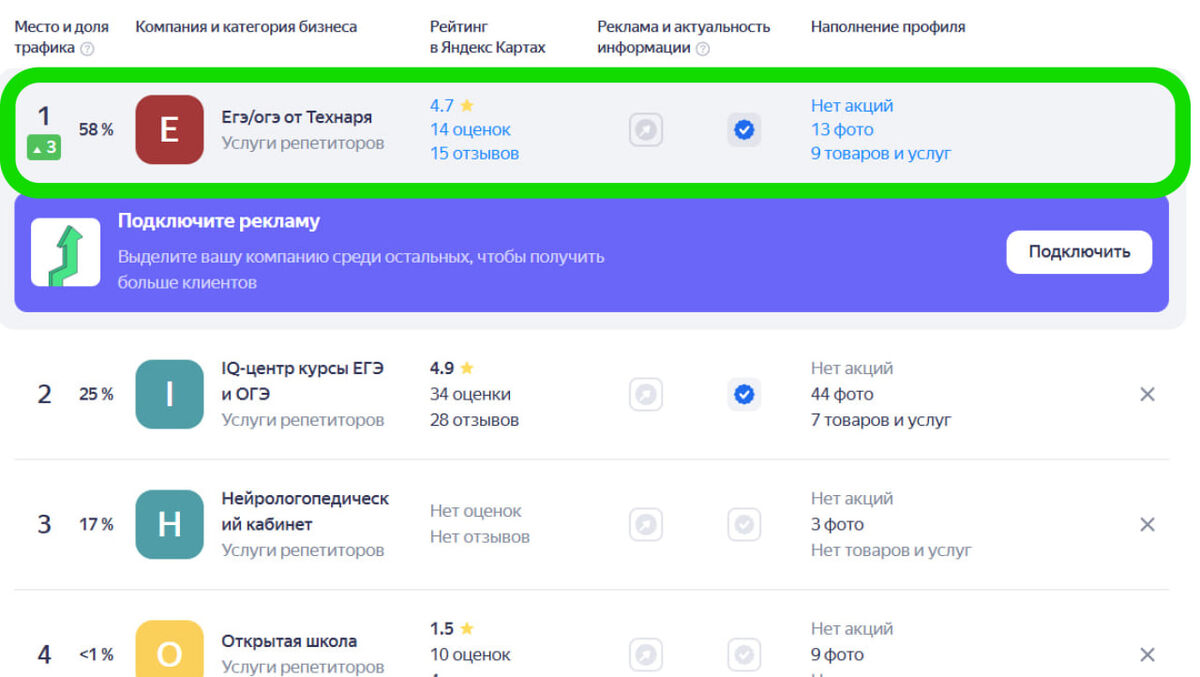Click the Нет товаров и услуг text
Image resolution: width=1200 pixels, height=677 pixels.
click(x=891, y=550)
